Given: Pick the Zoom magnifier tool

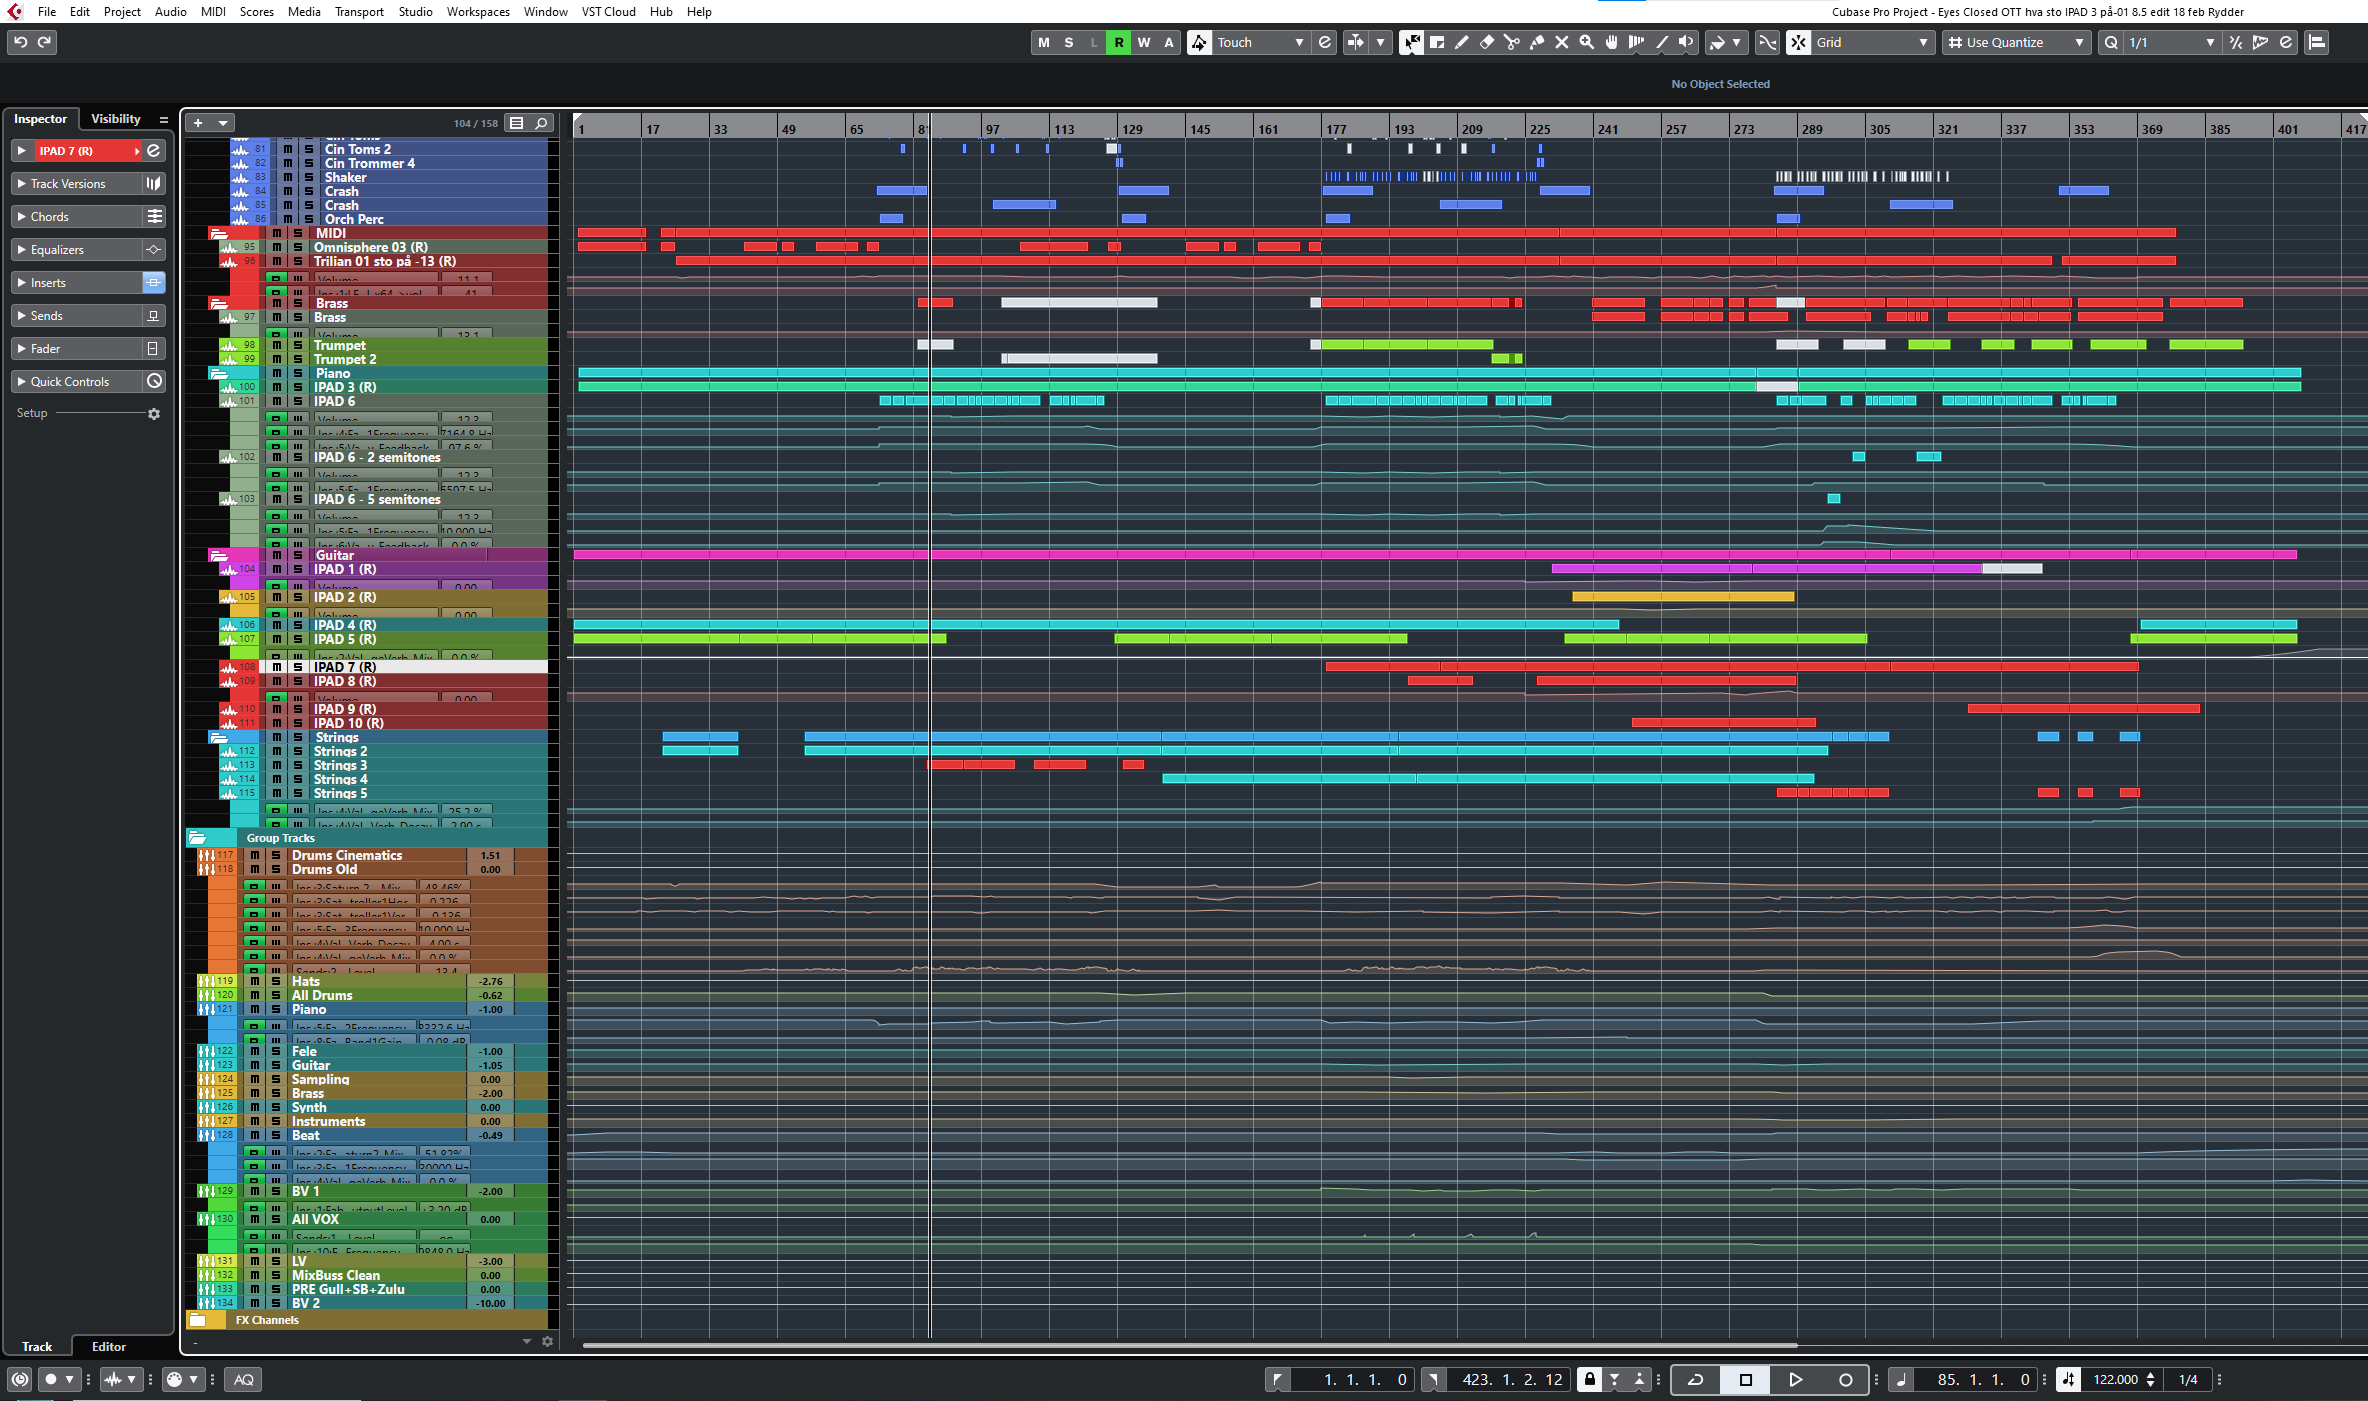Looking at the screenshot, I should 1586,42.
